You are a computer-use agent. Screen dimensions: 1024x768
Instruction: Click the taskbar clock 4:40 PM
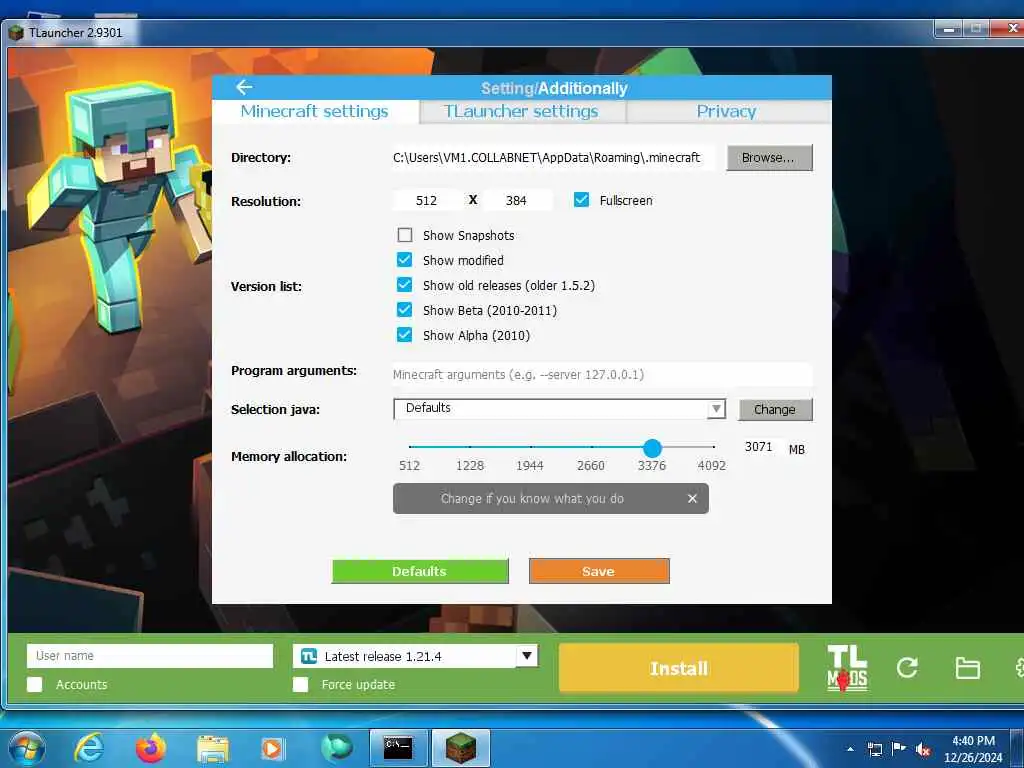click(x=973, y=741)
